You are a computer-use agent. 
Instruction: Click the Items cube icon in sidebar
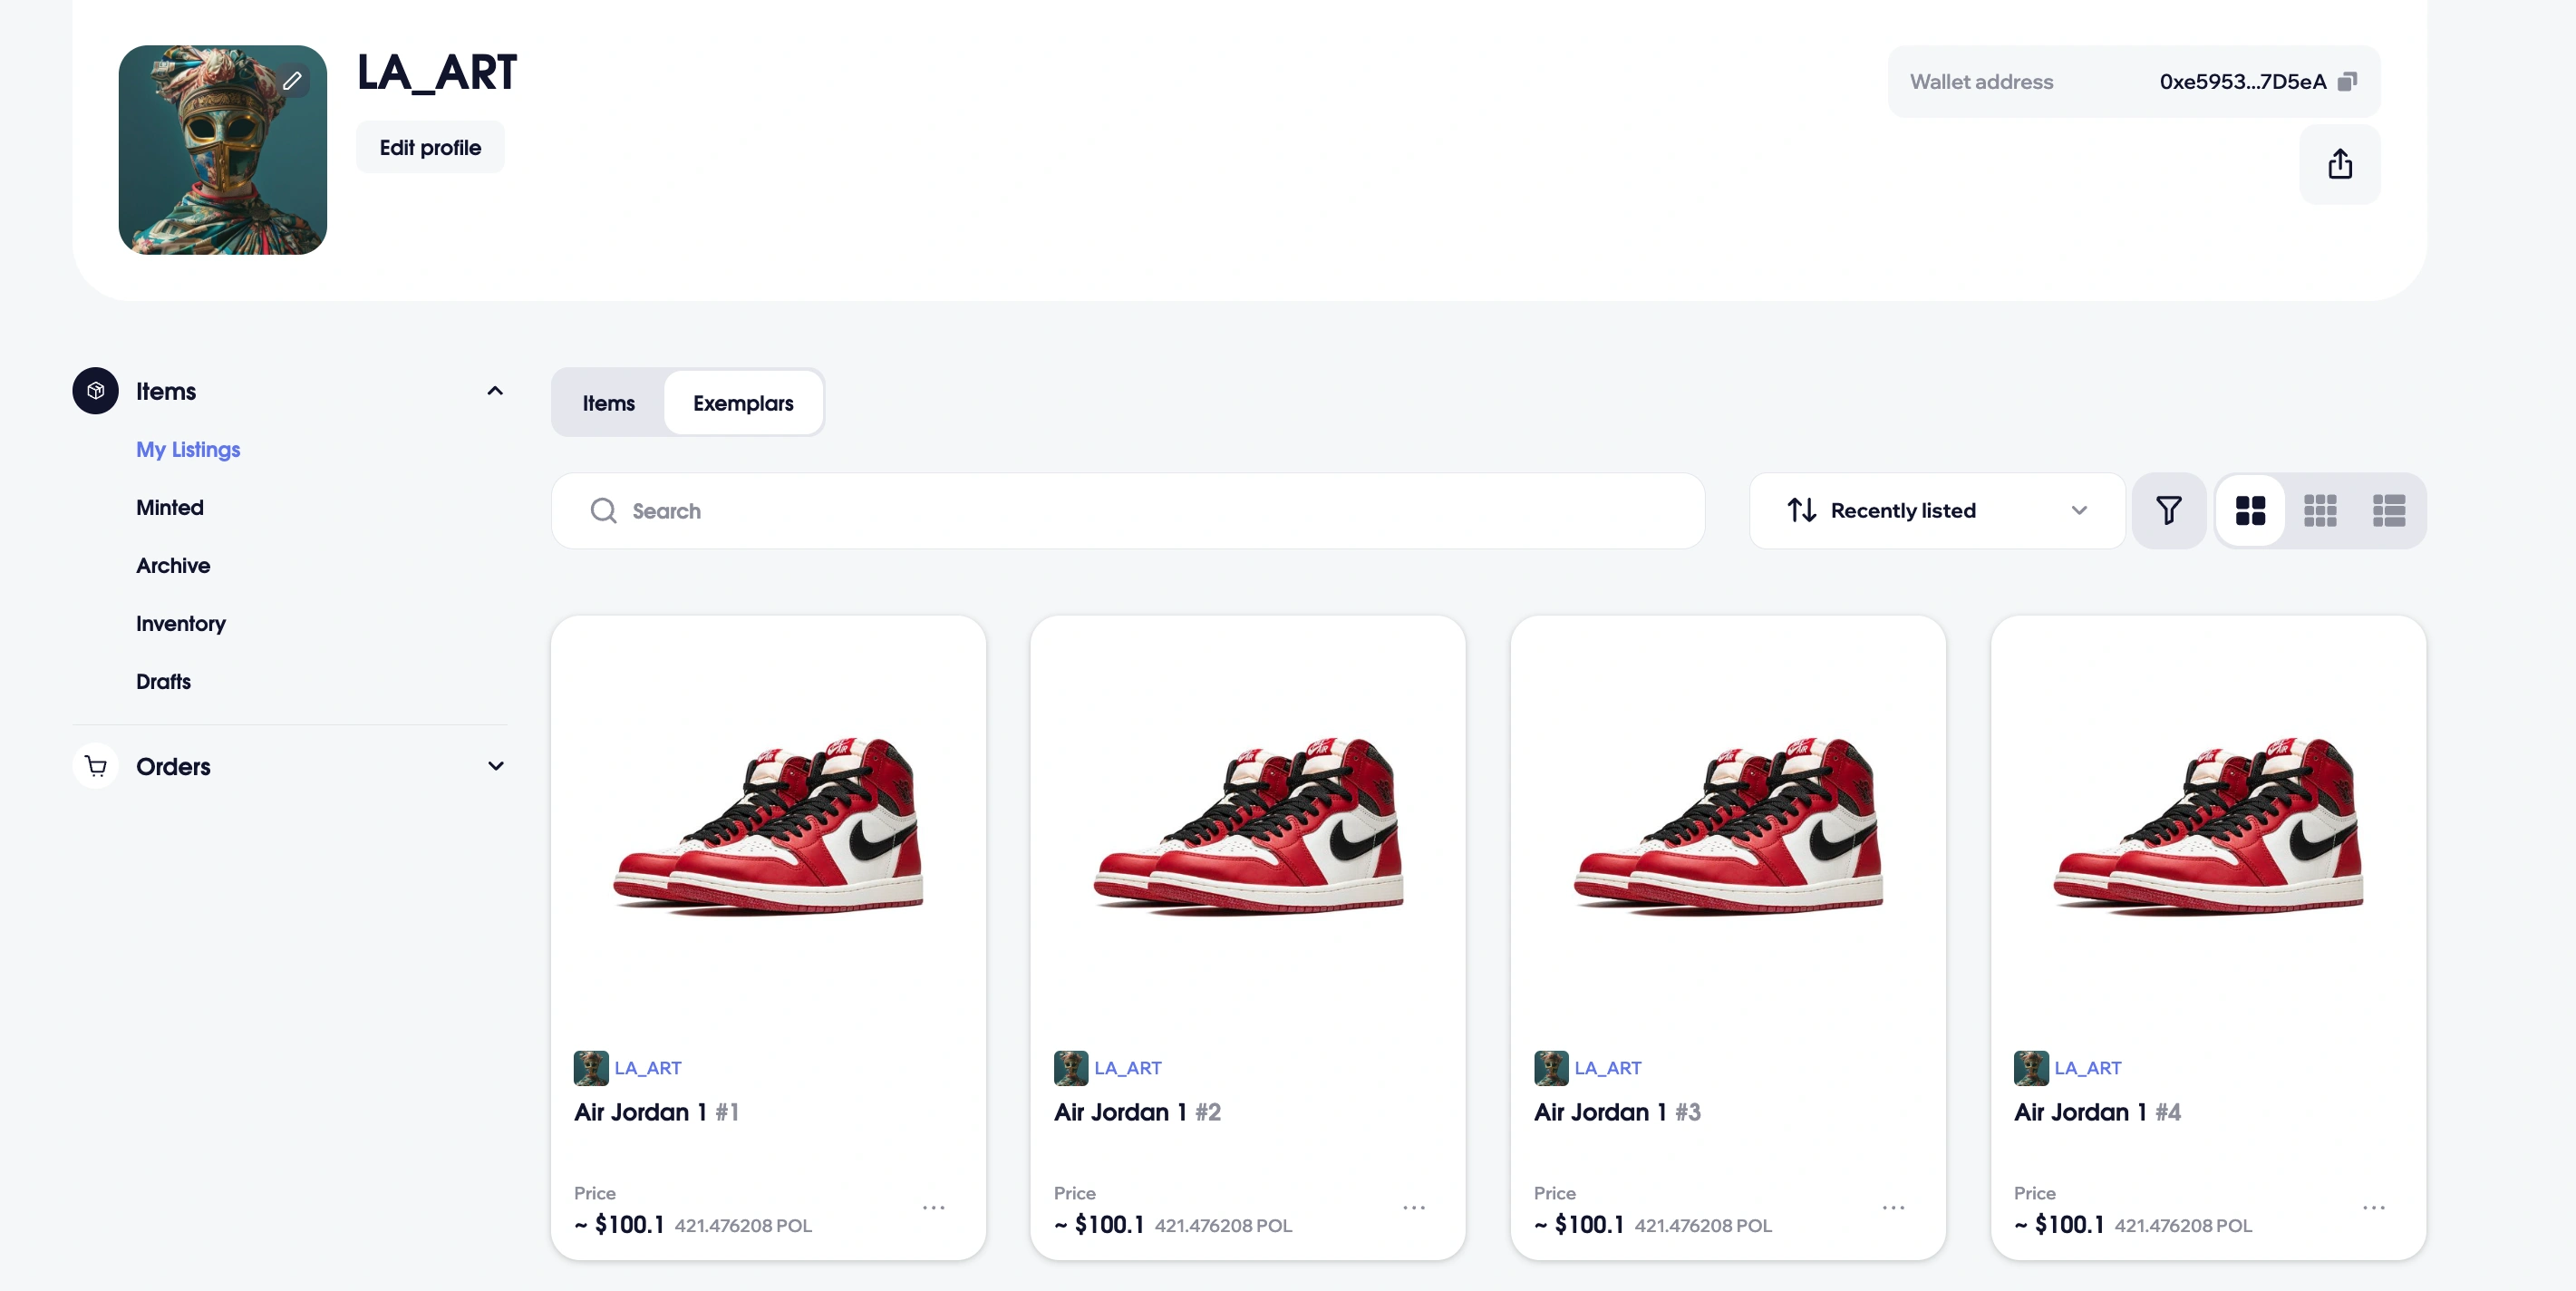pos(96,391)
